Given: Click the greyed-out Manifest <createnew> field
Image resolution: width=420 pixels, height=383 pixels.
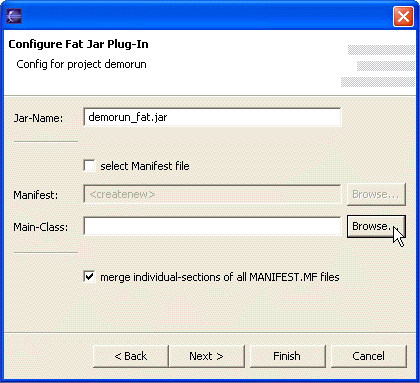Looking at the screenshot, I should [x=212, y=194].
